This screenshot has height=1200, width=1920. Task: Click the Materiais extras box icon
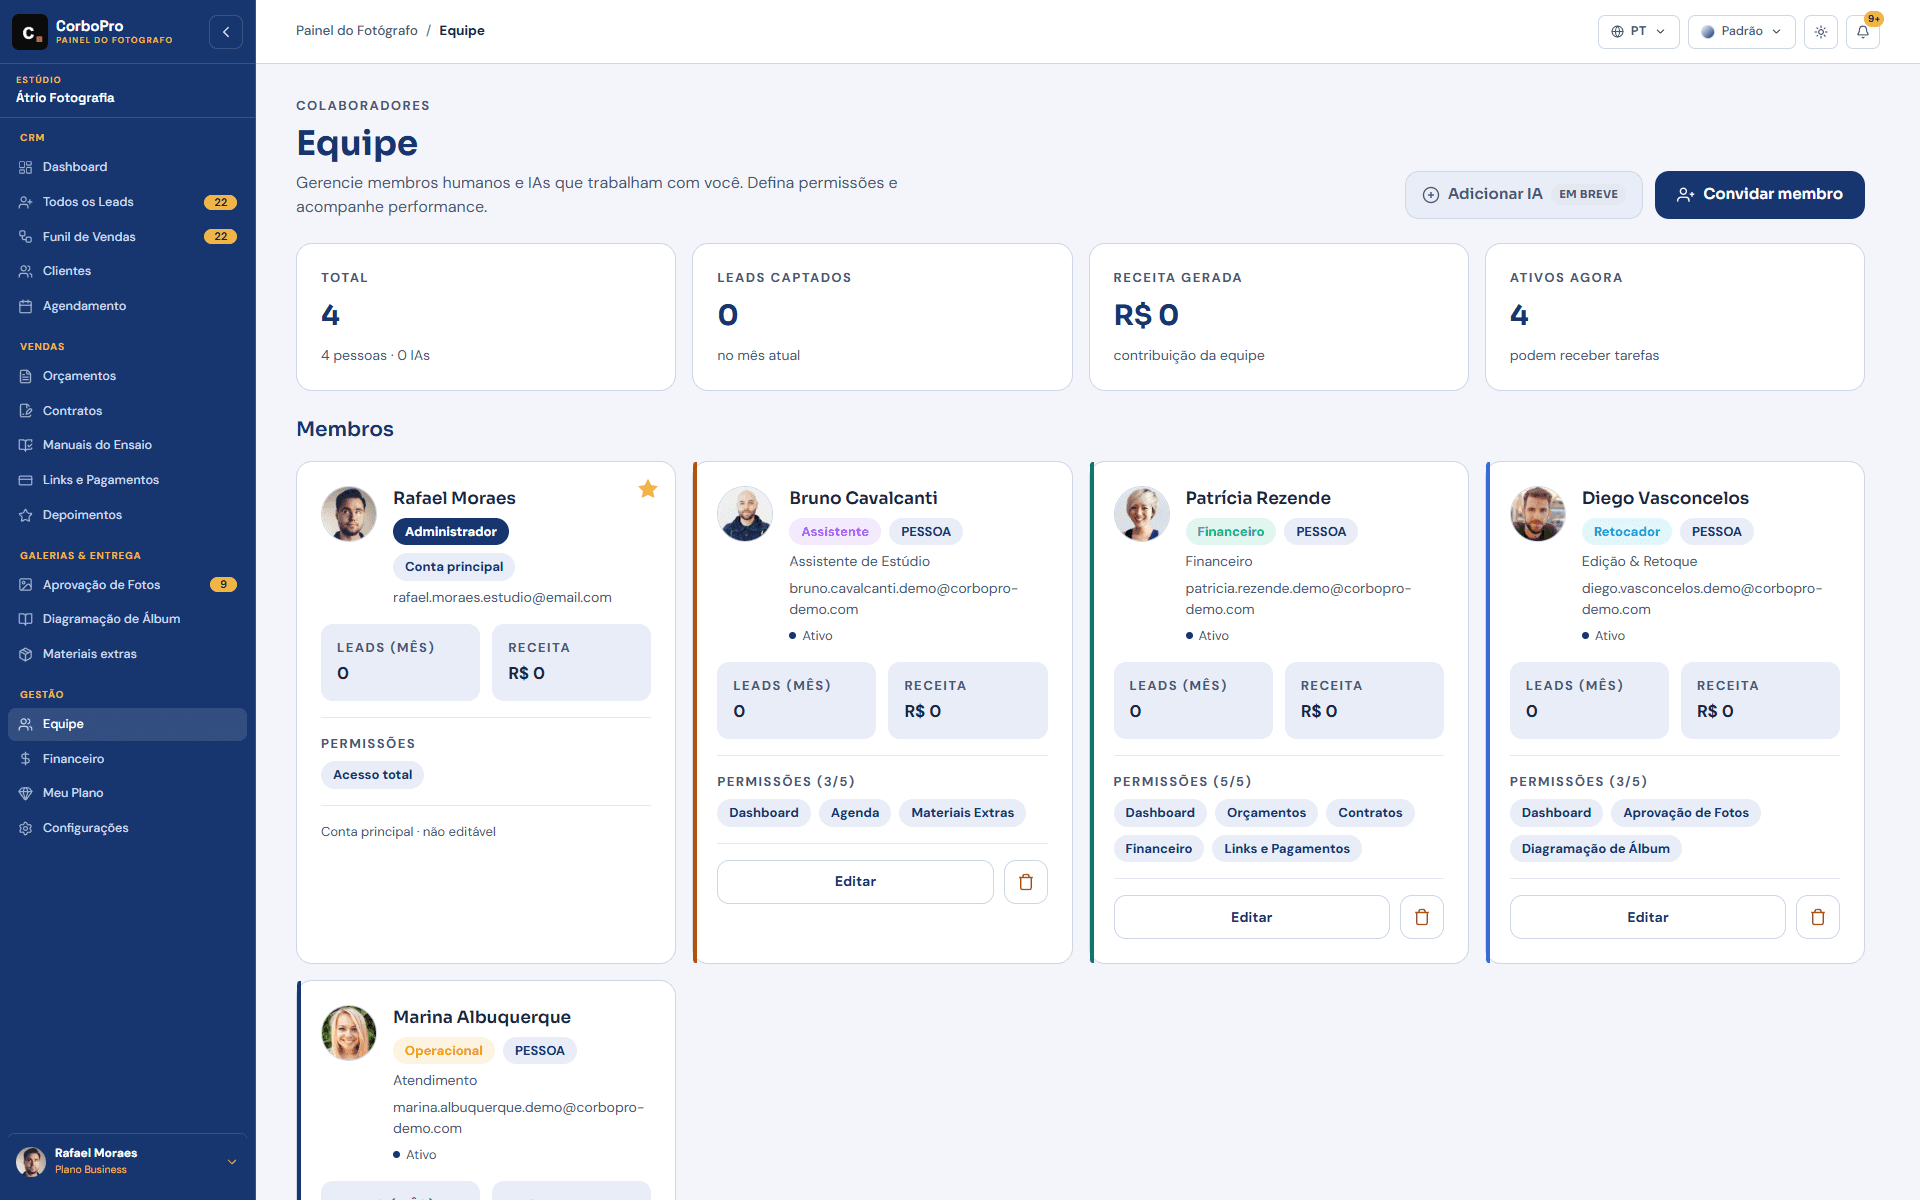26,654
